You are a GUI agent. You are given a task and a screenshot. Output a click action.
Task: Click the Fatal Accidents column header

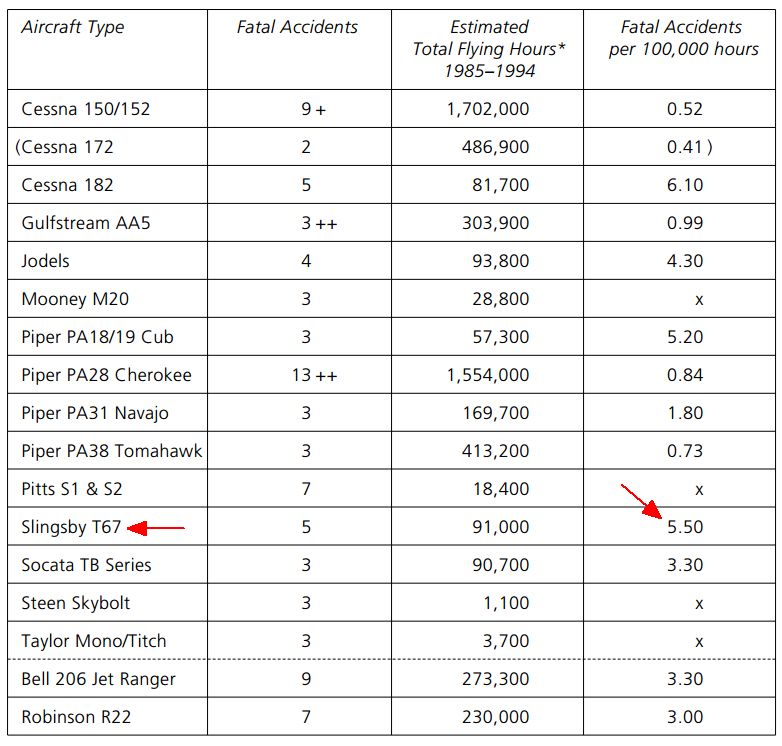point(297,27)
